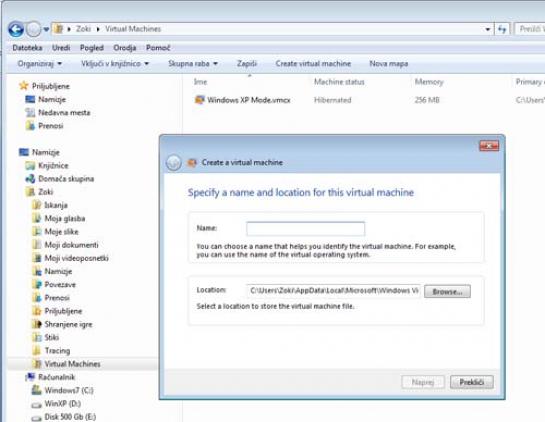Image resolution: width=545 pixels, height=422 pixels.
Task: Open the Orodja menu
Action: point(124,48)
